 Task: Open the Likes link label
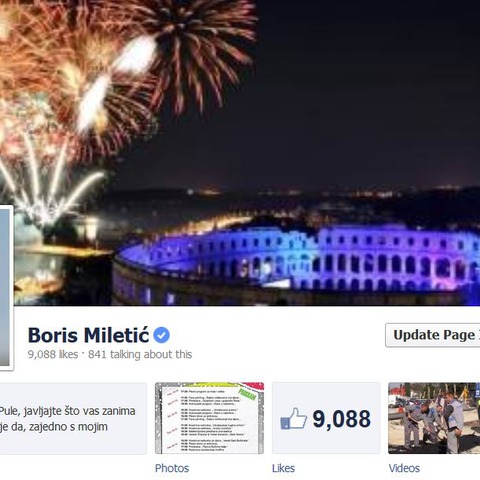tap(283, 468)
